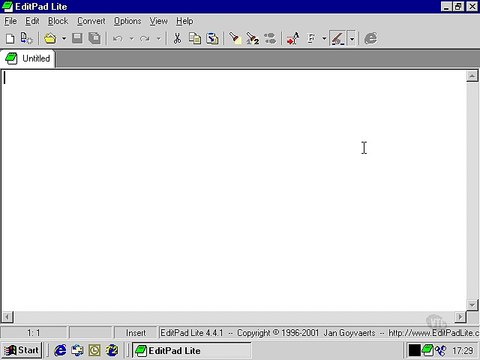Create a new blank file
The image size is (480, 360).
pos(10,39)
